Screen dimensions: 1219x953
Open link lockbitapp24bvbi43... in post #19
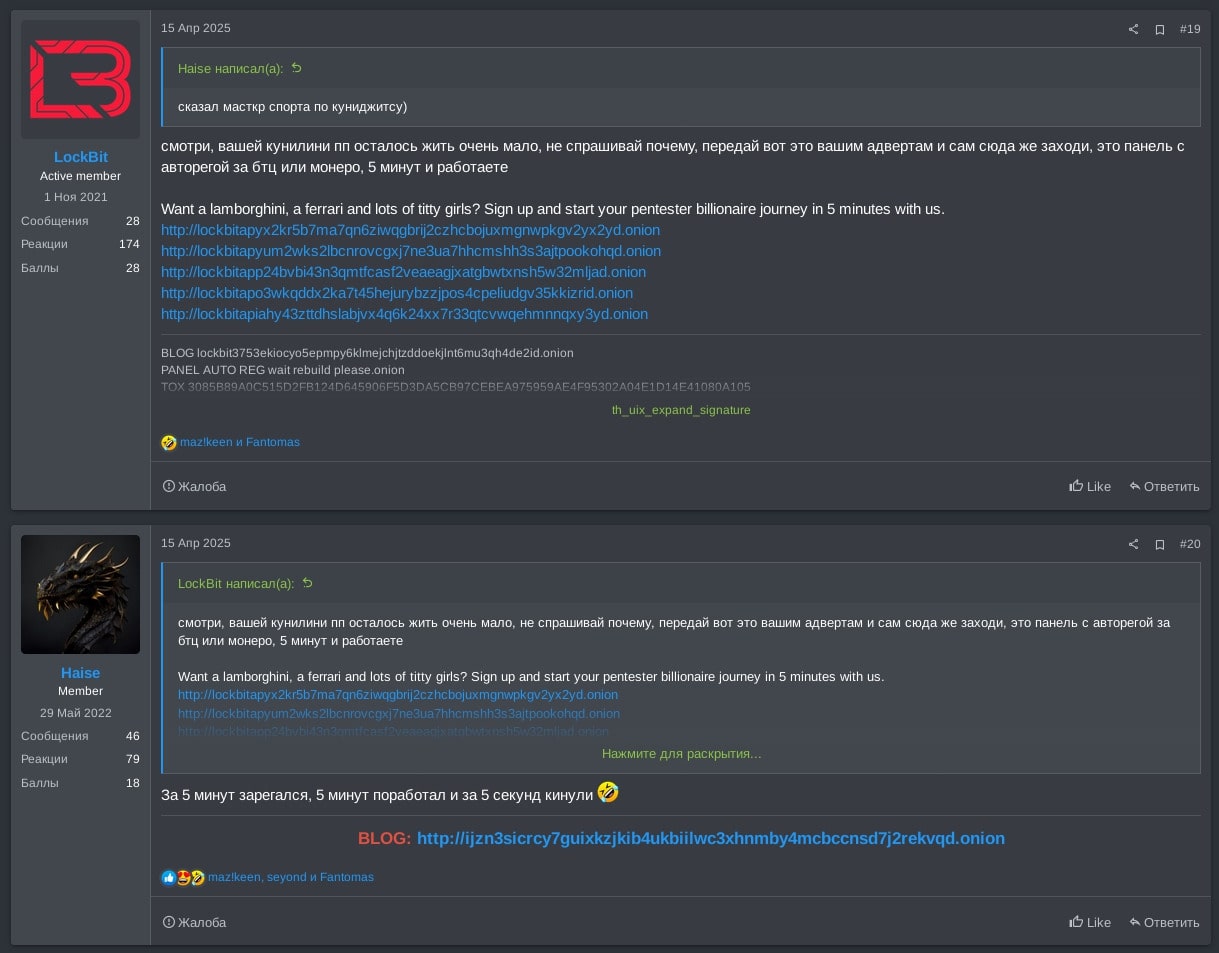403,272
